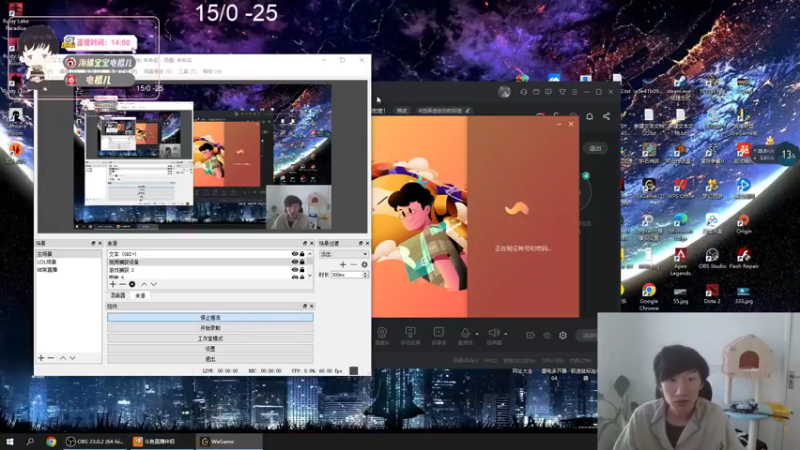Open Windows Start button
800x450 pixels.
10,442
